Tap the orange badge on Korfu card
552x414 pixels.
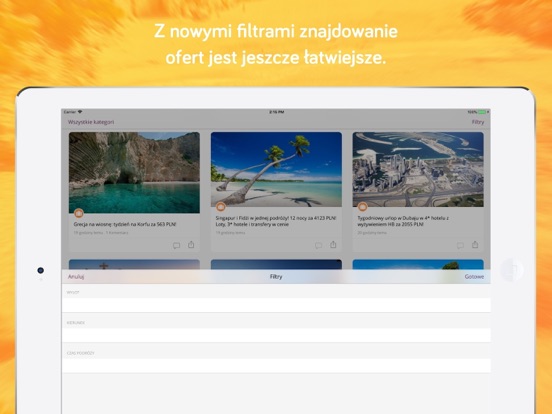coord(79,213)
